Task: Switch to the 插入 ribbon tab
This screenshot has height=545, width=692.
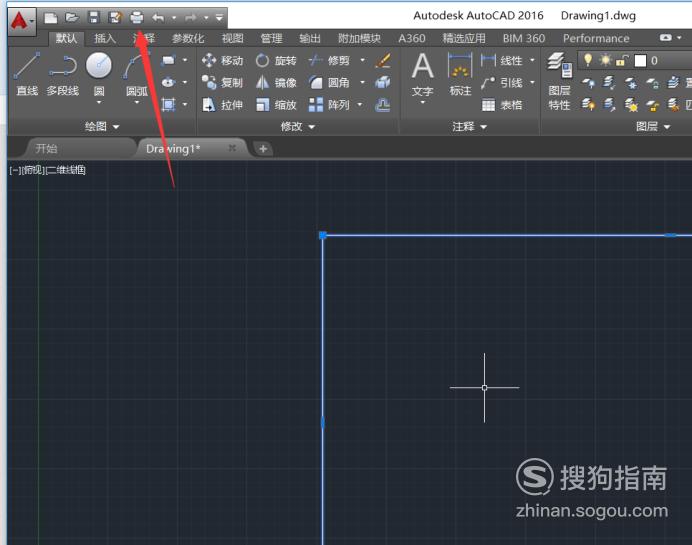Action: [105, 38]
